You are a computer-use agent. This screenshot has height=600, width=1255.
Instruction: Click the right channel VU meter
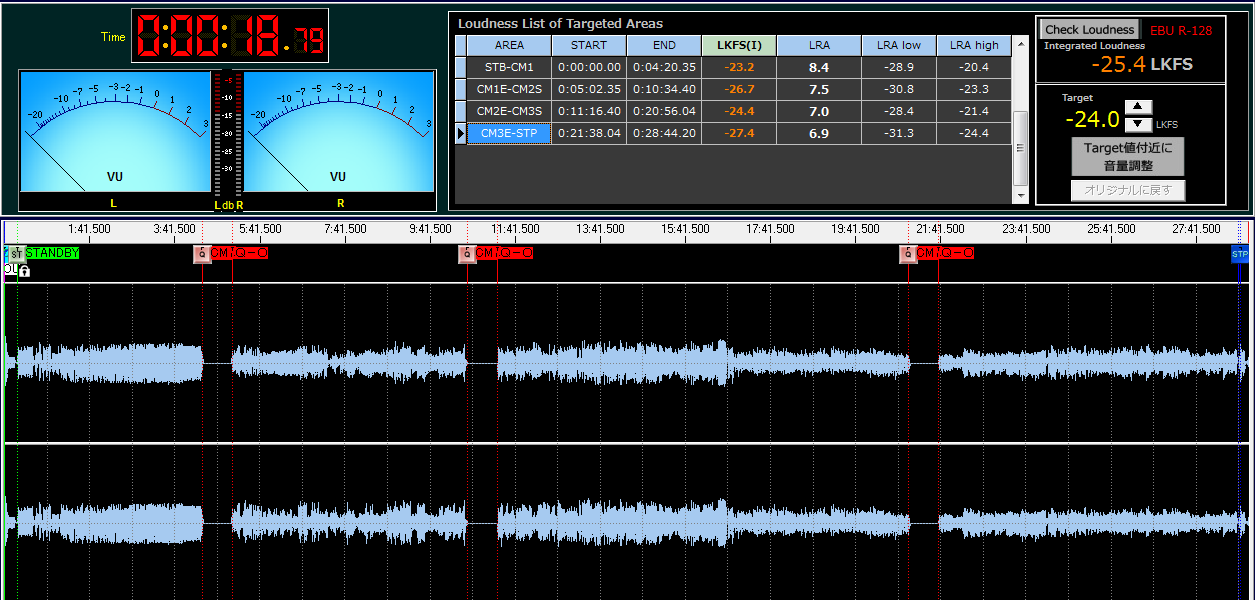(x=339, y=132)
